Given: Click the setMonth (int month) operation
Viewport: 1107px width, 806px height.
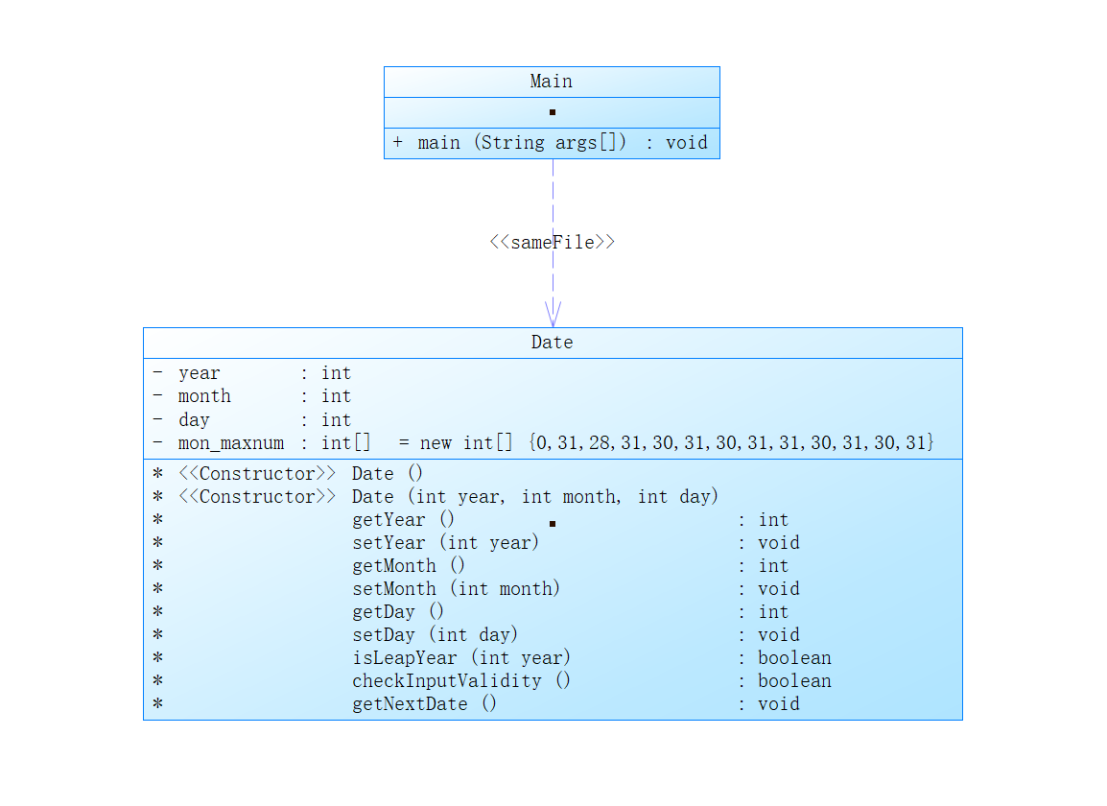Looking at the screenshot, I should pyautogui.click(x=456, y=589).
